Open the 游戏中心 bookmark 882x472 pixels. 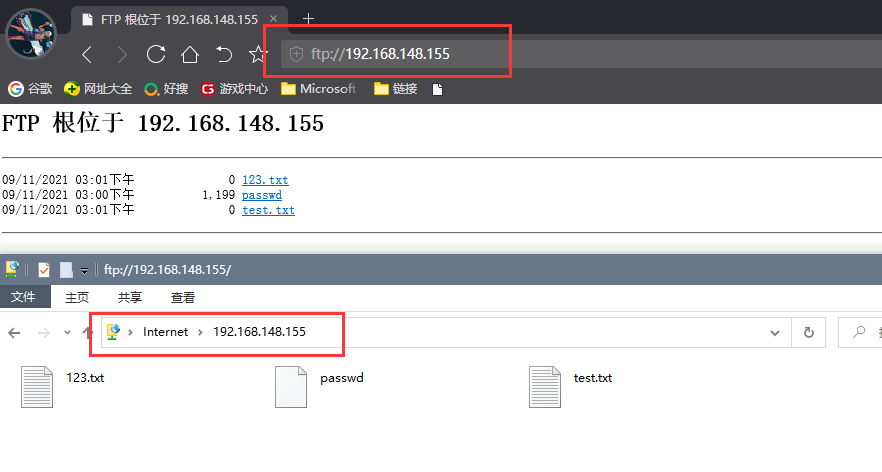tap(234, 89)
